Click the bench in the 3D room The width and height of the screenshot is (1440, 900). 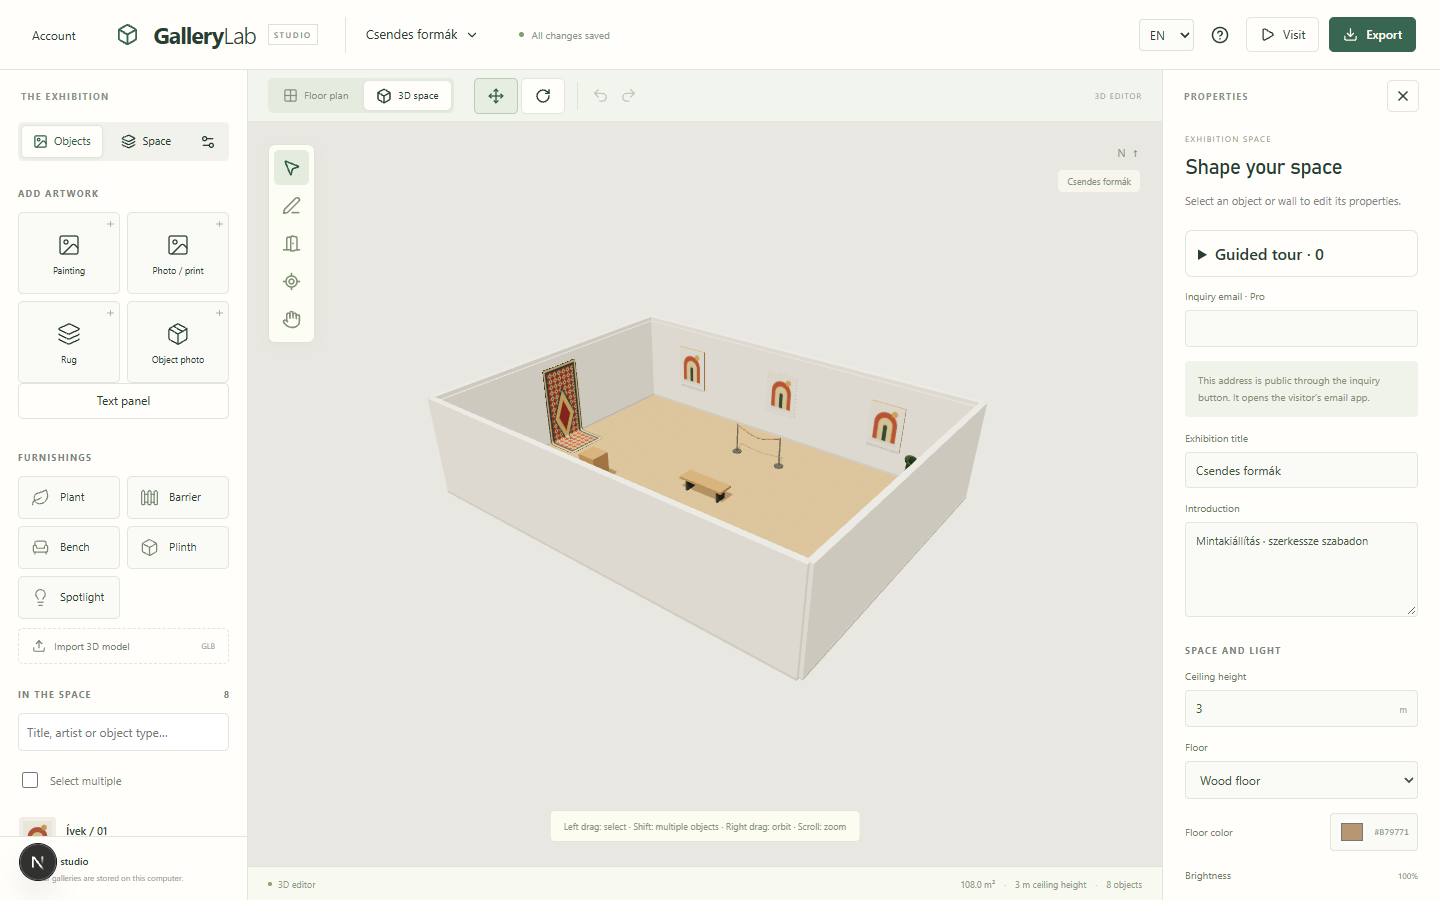coord(706,486)
